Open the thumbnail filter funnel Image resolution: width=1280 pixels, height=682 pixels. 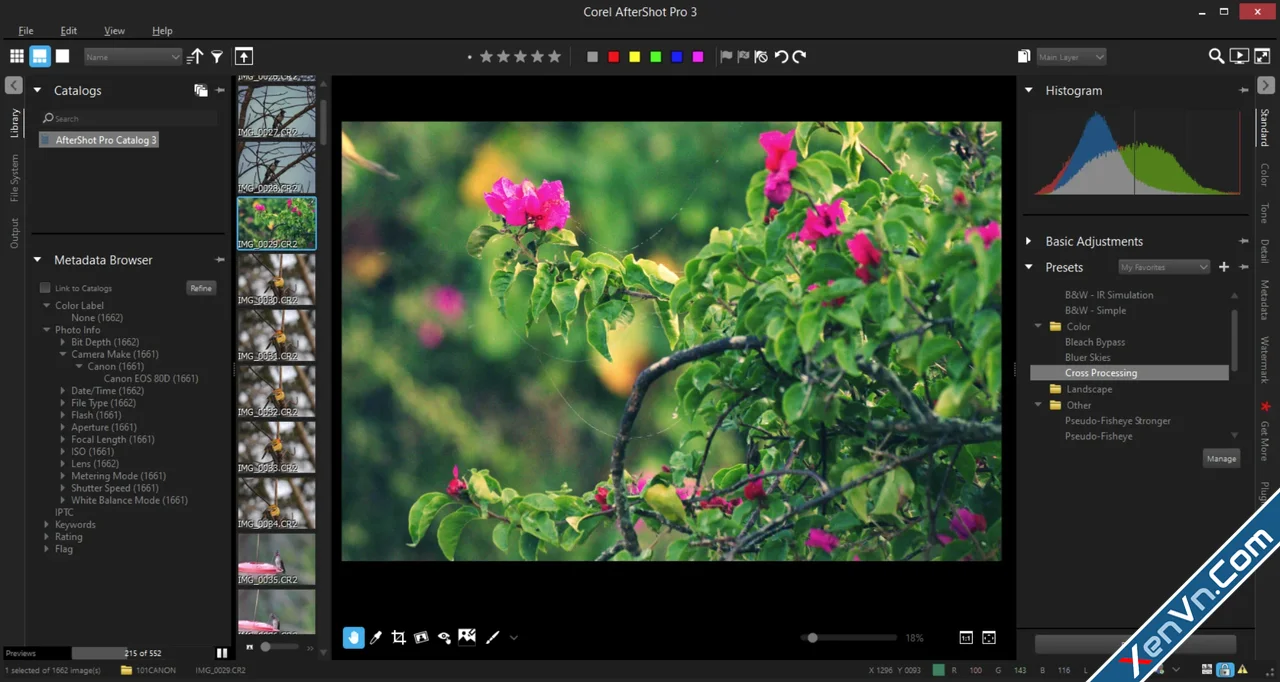pos(217,57)
